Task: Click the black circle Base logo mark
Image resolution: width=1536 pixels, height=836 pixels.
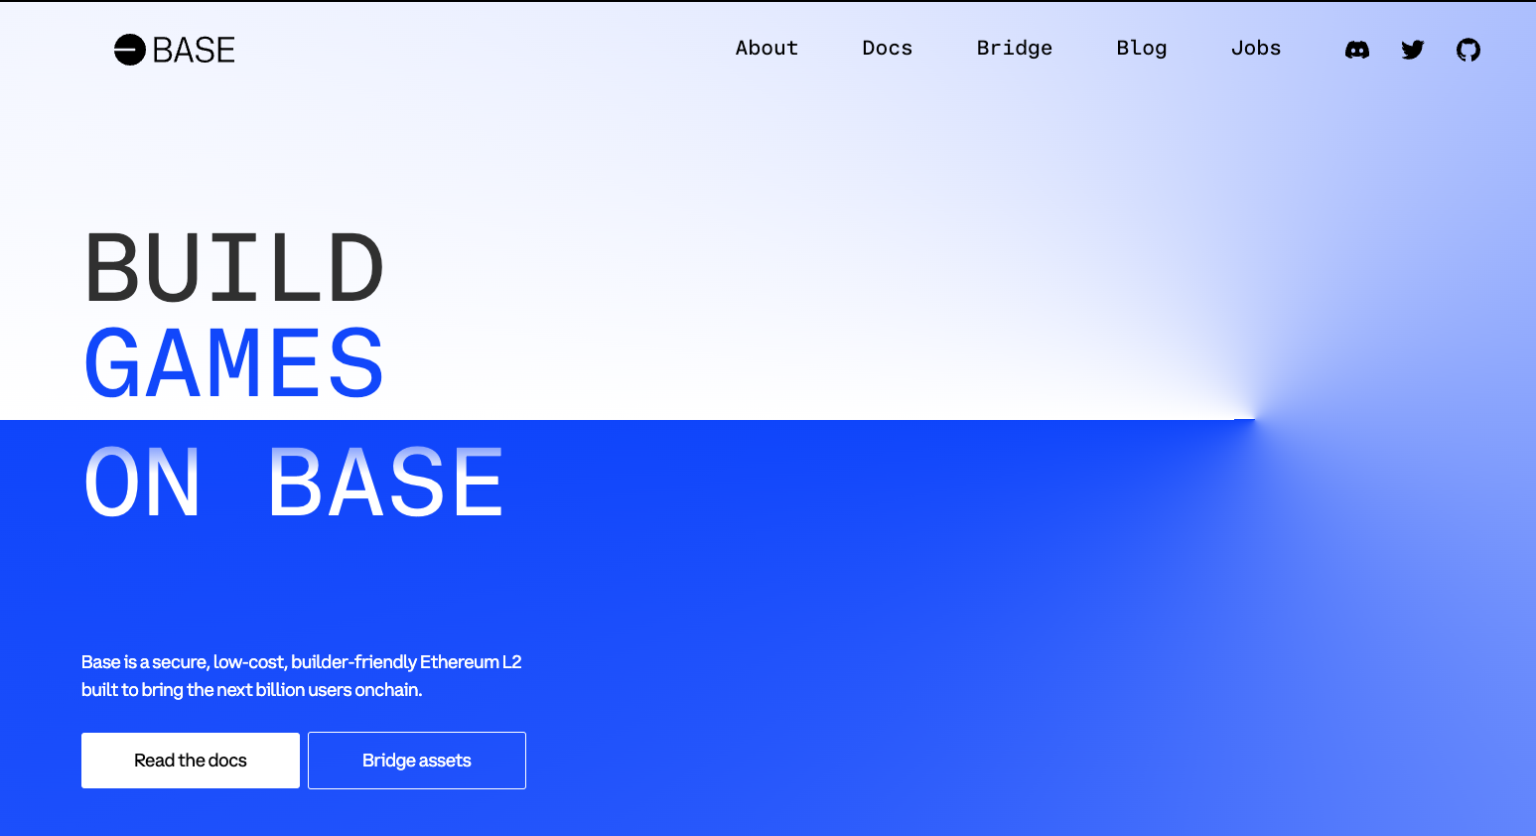Action: pos(129,49)
